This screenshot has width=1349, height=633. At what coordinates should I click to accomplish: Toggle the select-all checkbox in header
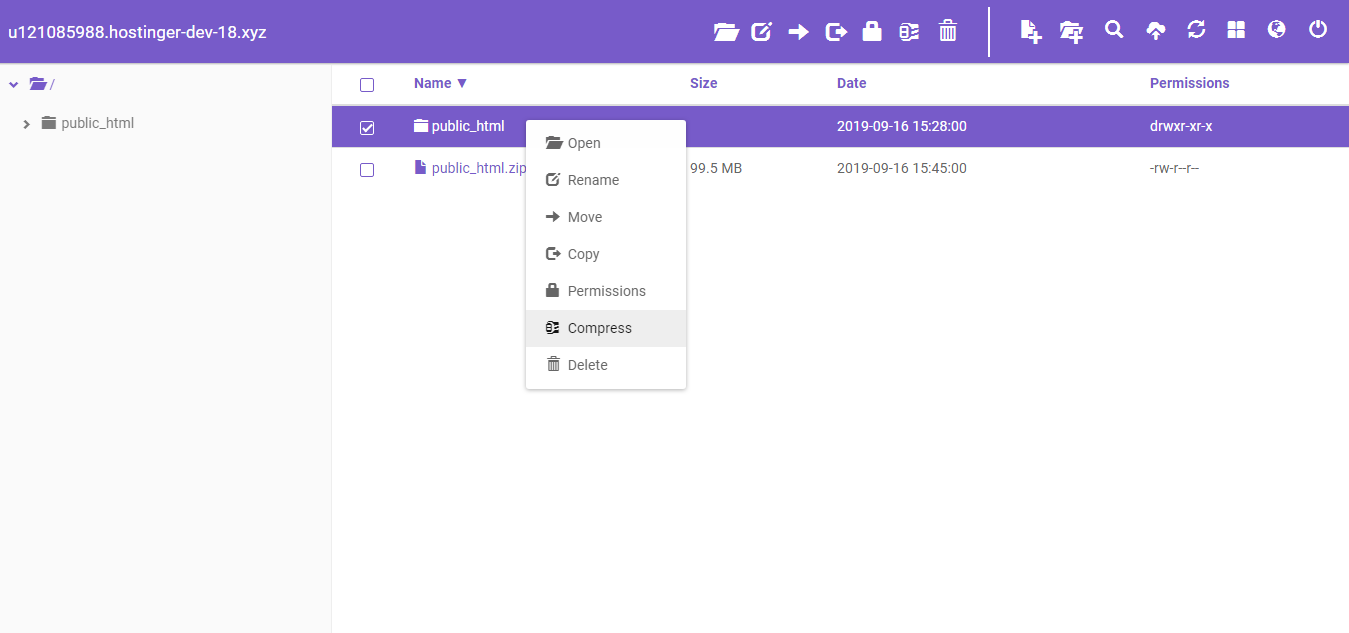point(367,85)
